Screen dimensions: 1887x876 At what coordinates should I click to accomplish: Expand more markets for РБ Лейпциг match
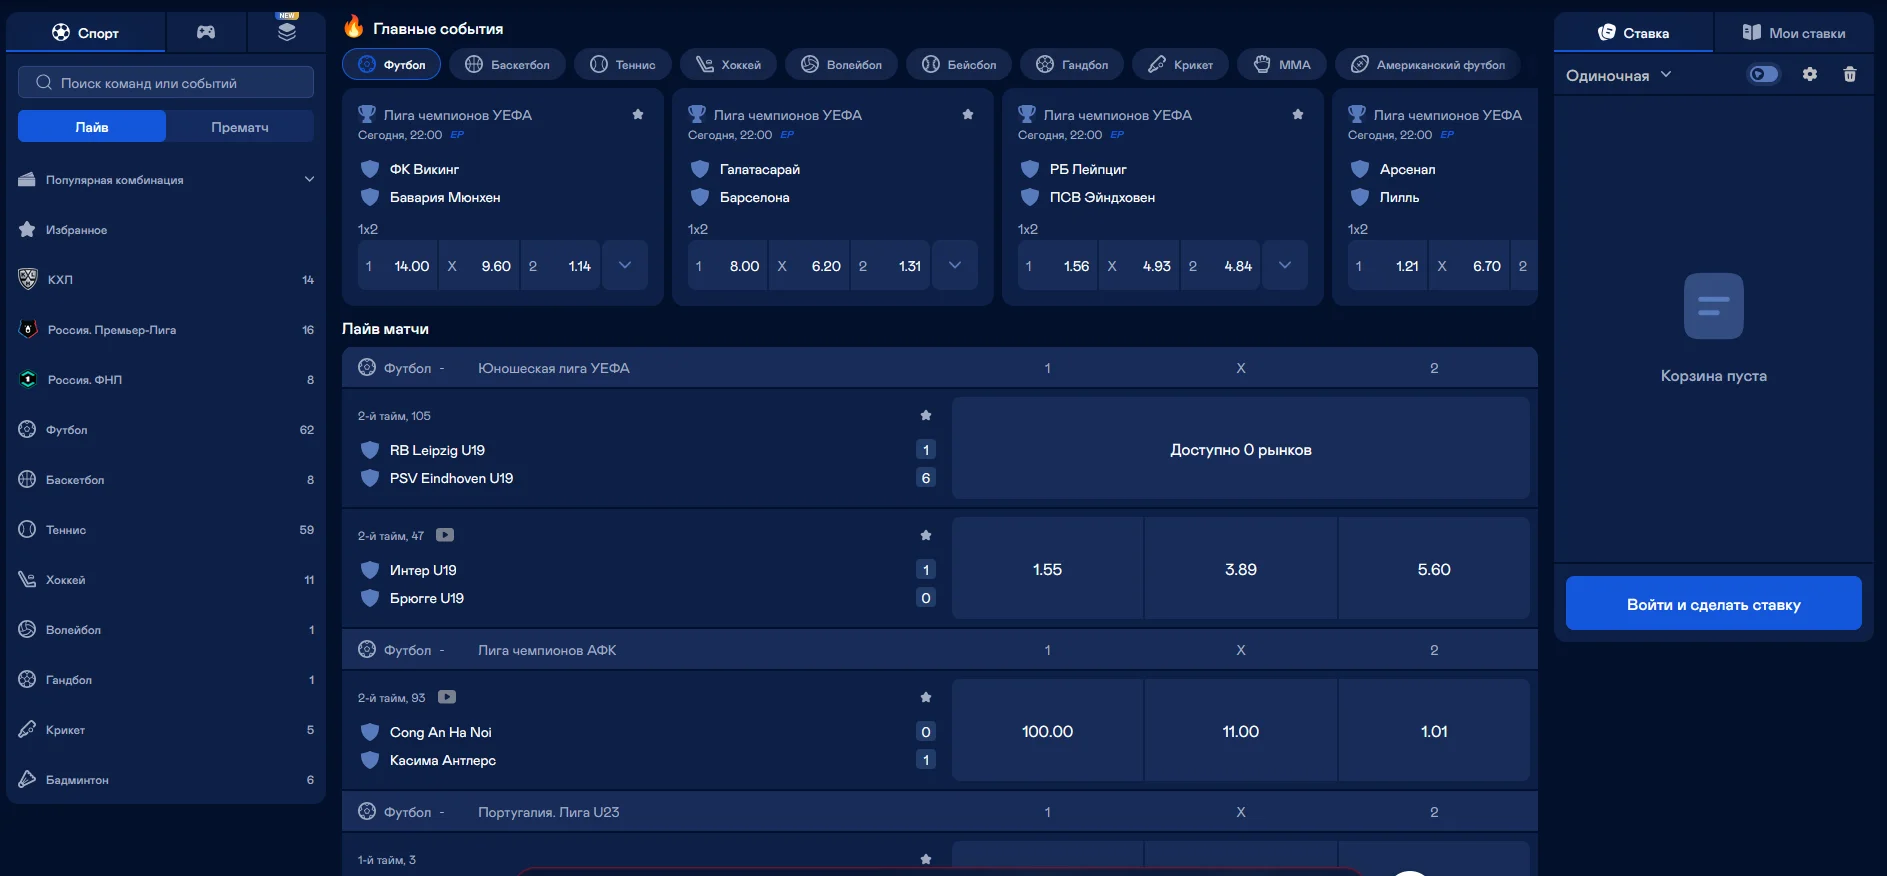click(x=1285, y=265)
